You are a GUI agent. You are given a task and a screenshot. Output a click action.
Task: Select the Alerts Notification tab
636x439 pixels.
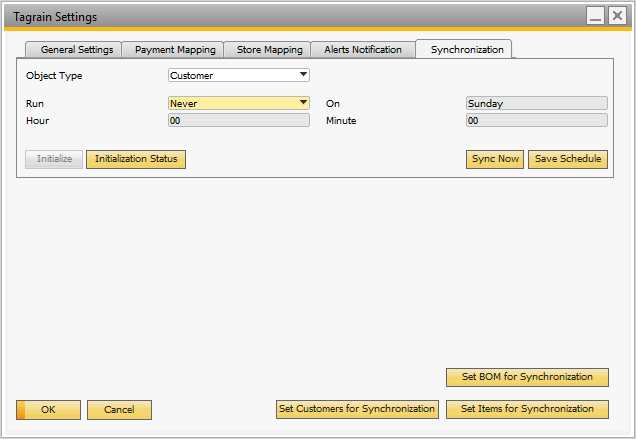362,50
